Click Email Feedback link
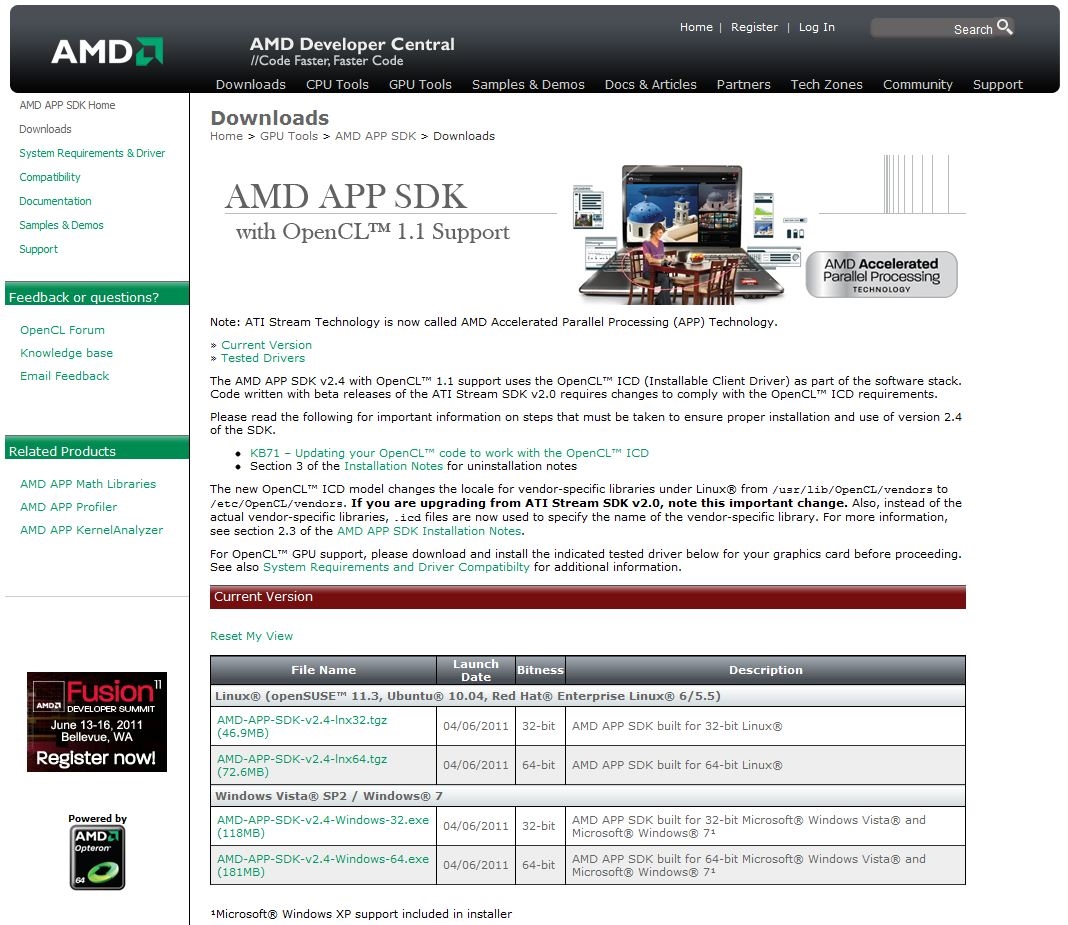Screen dimensions: 1068x925 64,376
